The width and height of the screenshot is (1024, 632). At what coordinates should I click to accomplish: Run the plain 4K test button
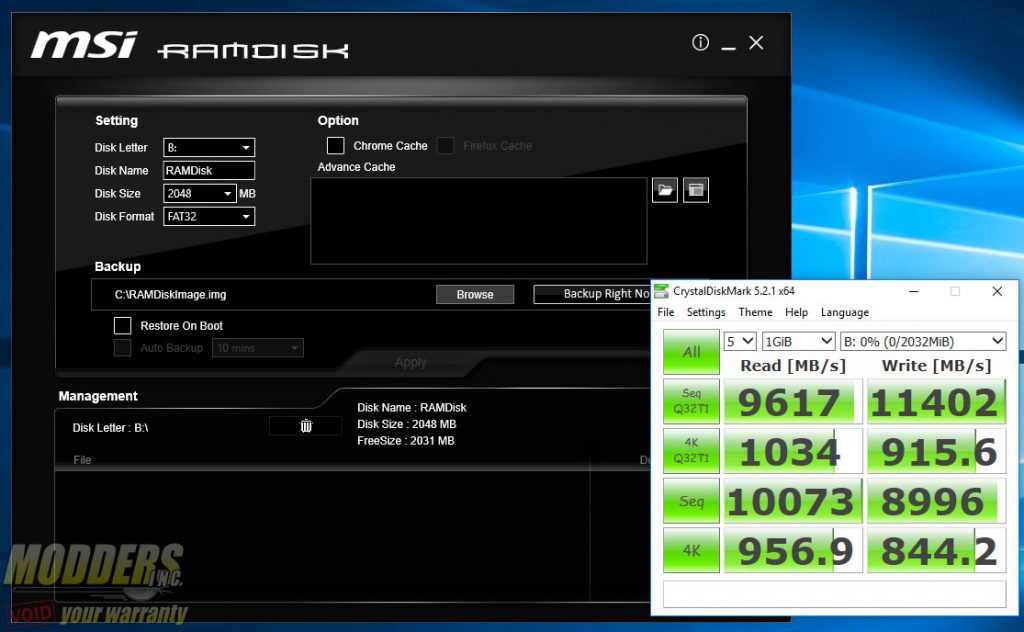click(692, 550)
